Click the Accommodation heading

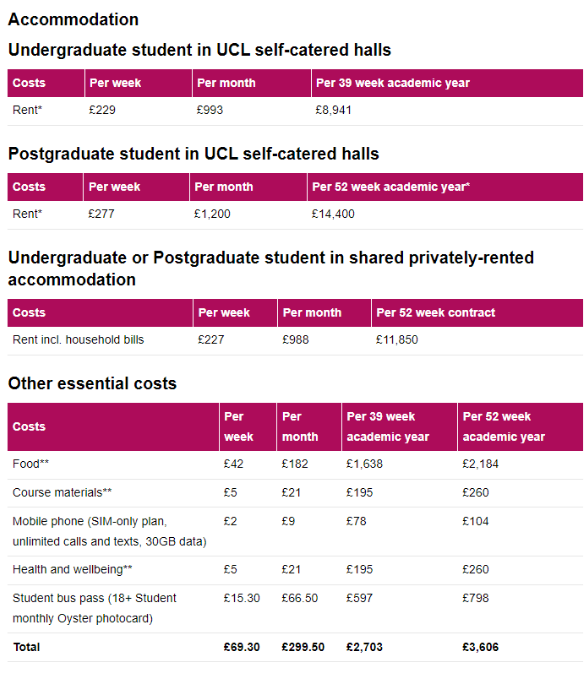click(x=73, y=19)
